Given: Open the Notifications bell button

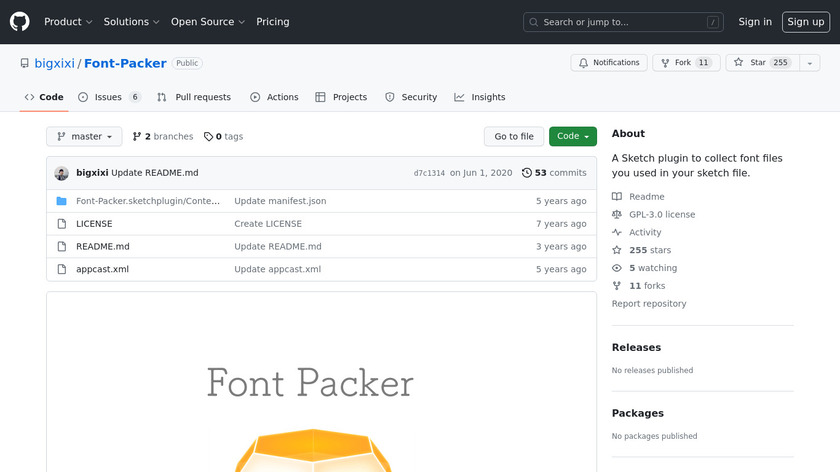Looking at the screenshot, I should [609, 63].
